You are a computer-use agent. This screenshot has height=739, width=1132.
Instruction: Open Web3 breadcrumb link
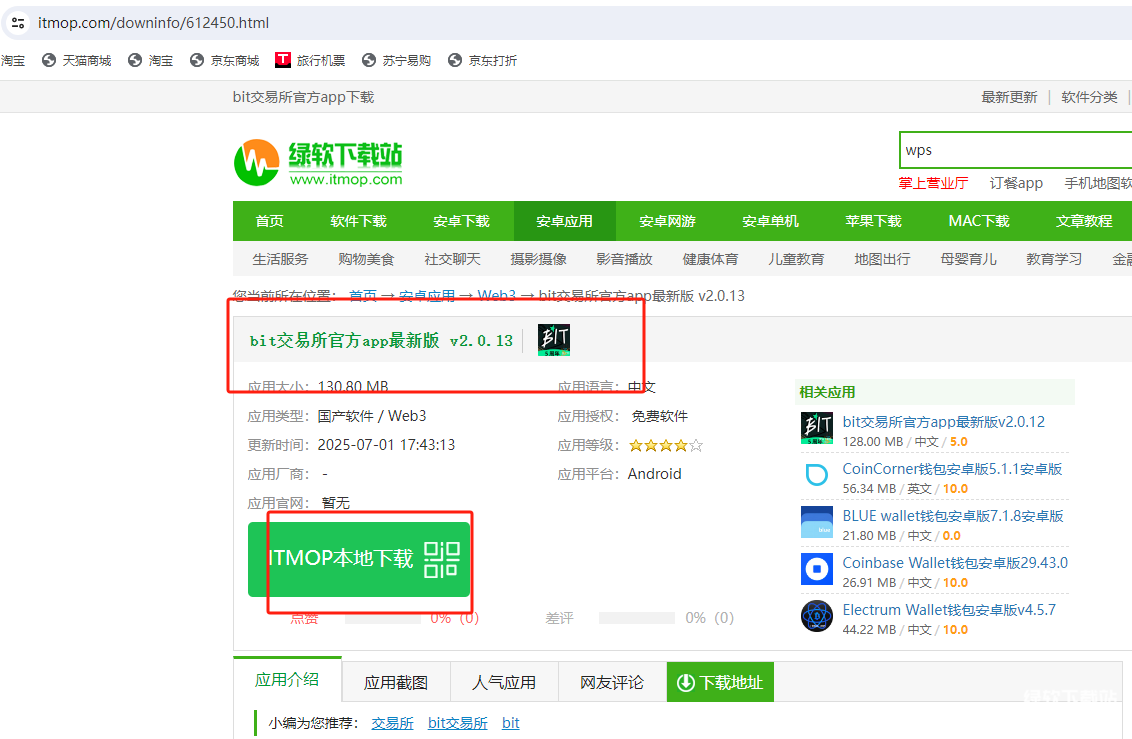tap(496, 296)
